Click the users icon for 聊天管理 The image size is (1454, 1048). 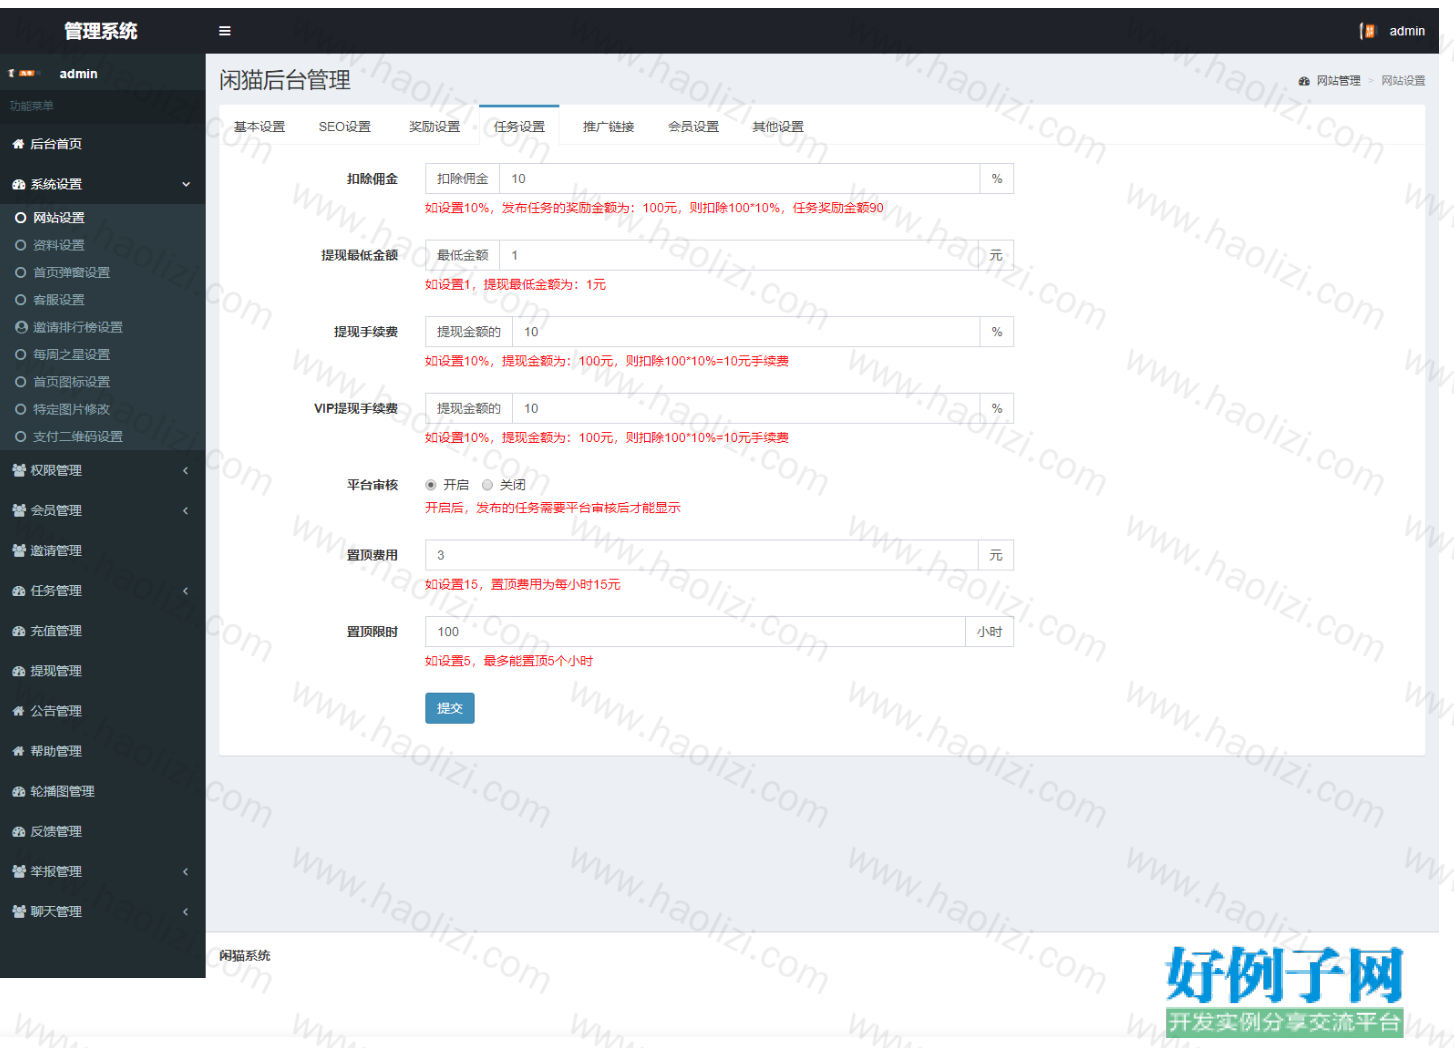click(x=18, y=911)
